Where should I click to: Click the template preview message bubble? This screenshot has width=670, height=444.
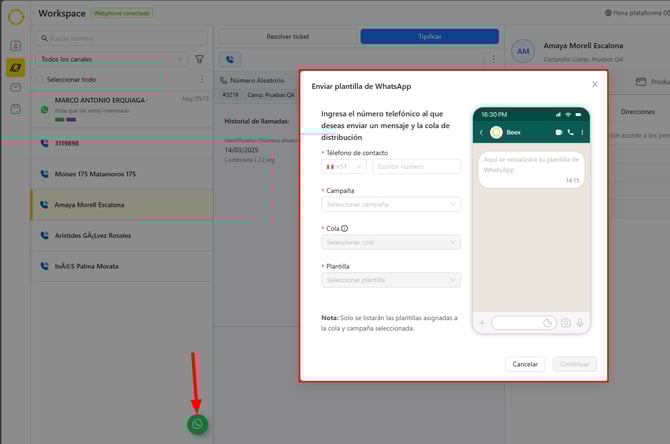click(531, 170)
